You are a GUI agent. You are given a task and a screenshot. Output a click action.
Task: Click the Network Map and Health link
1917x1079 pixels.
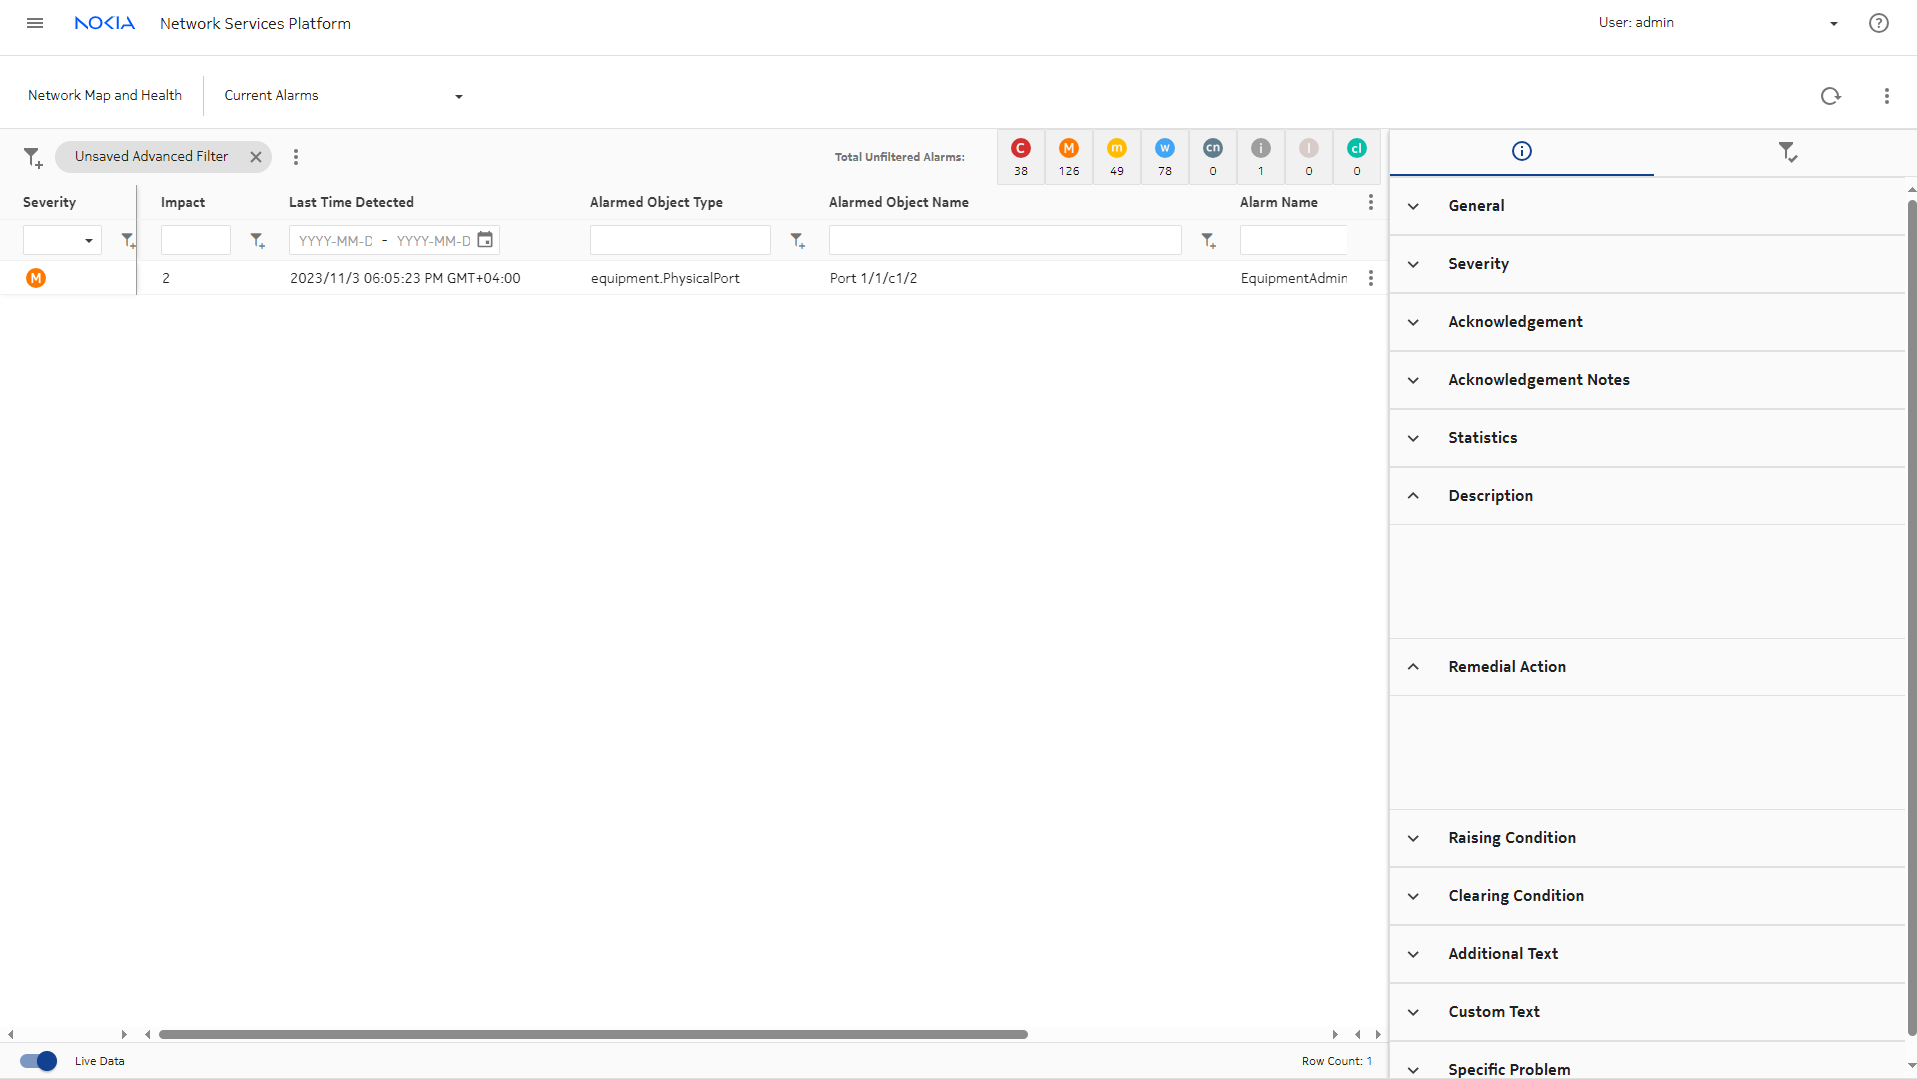click(105, 96)
